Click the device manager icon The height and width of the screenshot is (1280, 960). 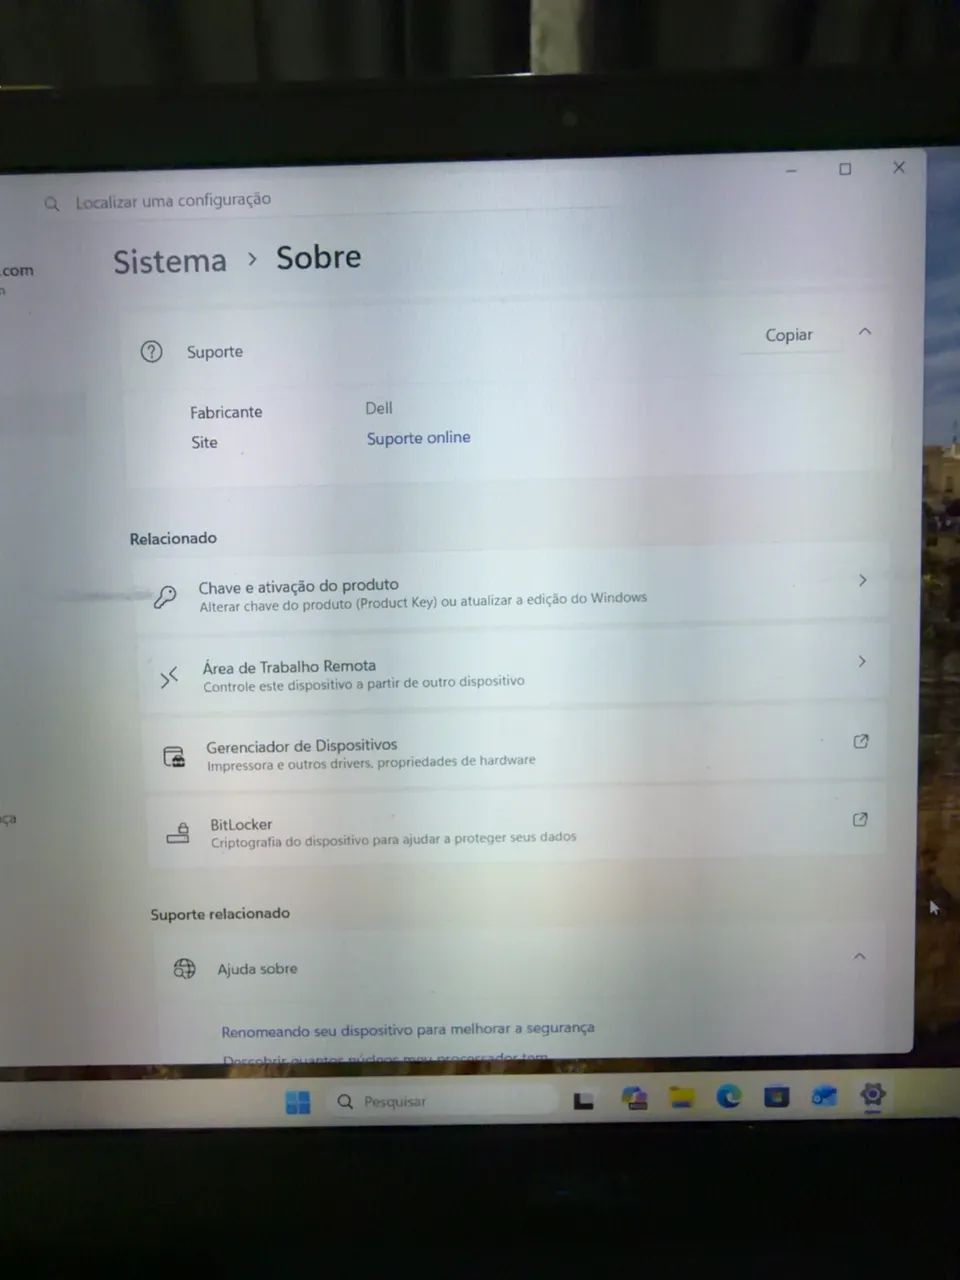175,756
